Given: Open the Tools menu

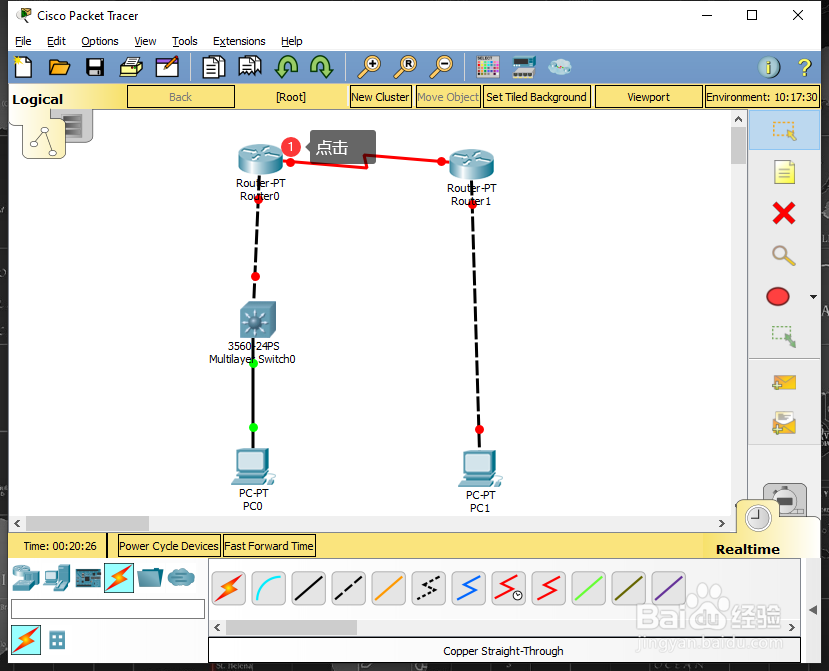Looking at the screenshot, I should pyautogui.click(x=185, y=41).
